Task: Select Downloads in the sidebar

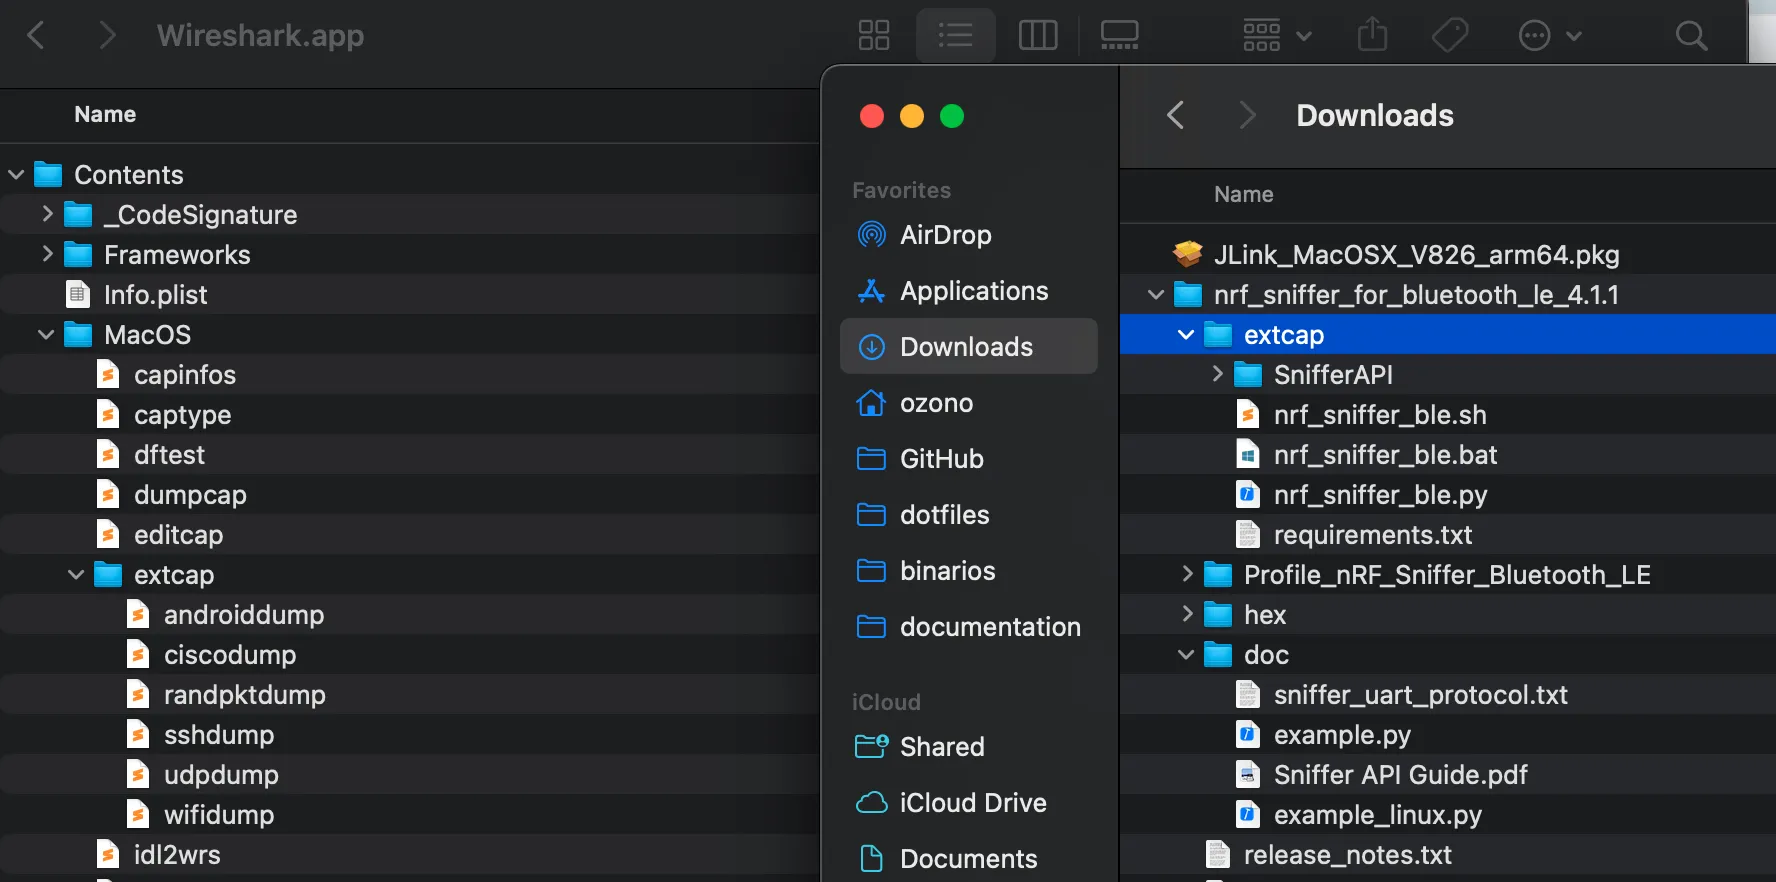Action: coord(968,347)
